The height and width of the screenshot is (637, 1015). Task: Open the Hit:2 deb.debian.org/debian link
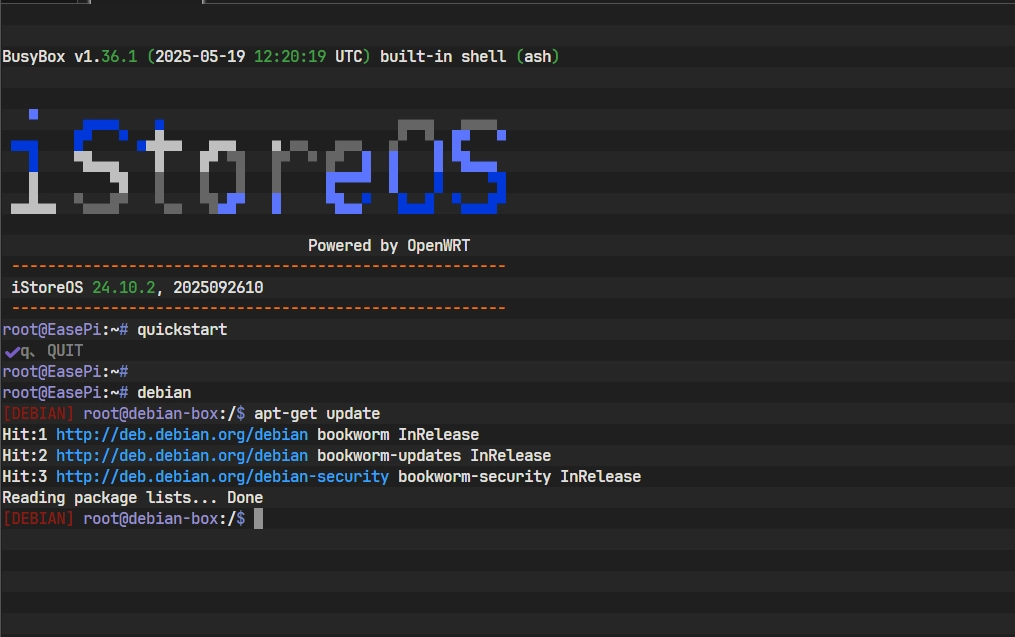182,456
